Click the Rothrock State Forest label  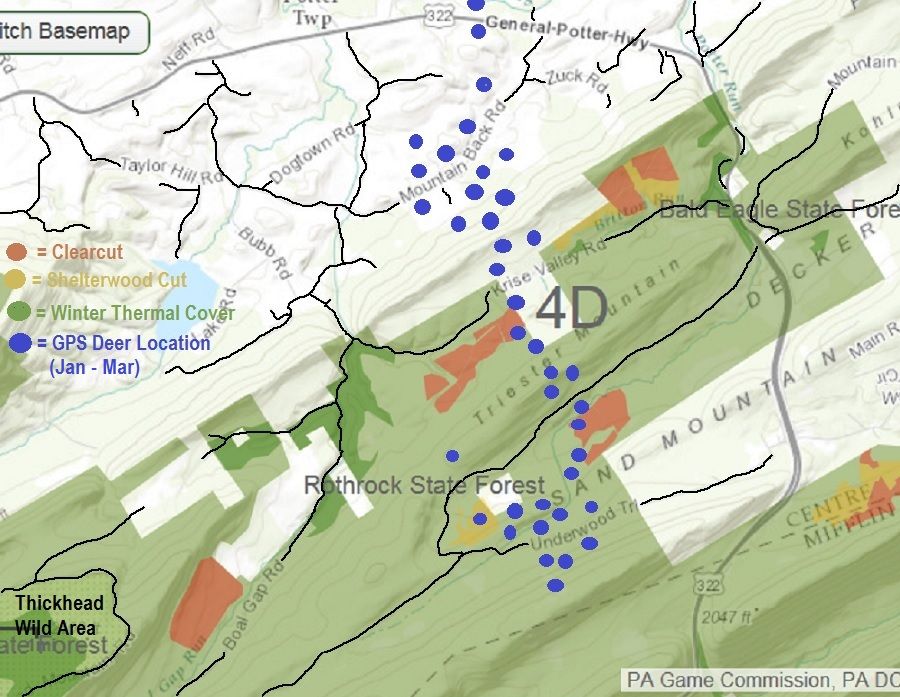tap(424, 486)
